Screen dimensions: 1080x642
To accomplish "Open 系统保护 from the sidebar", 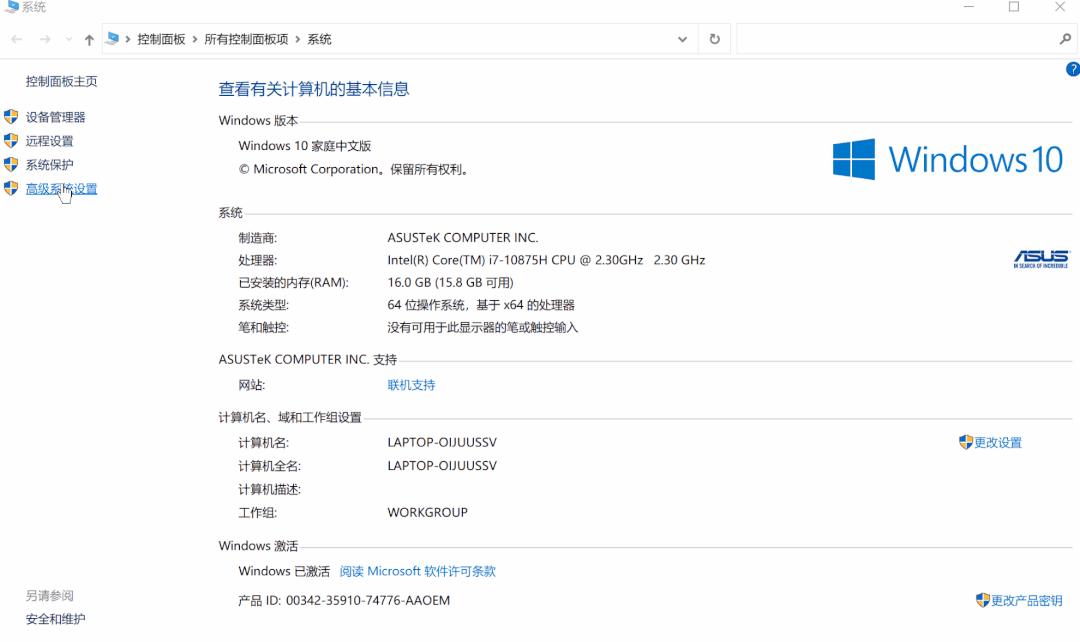I will coord(49,164).
